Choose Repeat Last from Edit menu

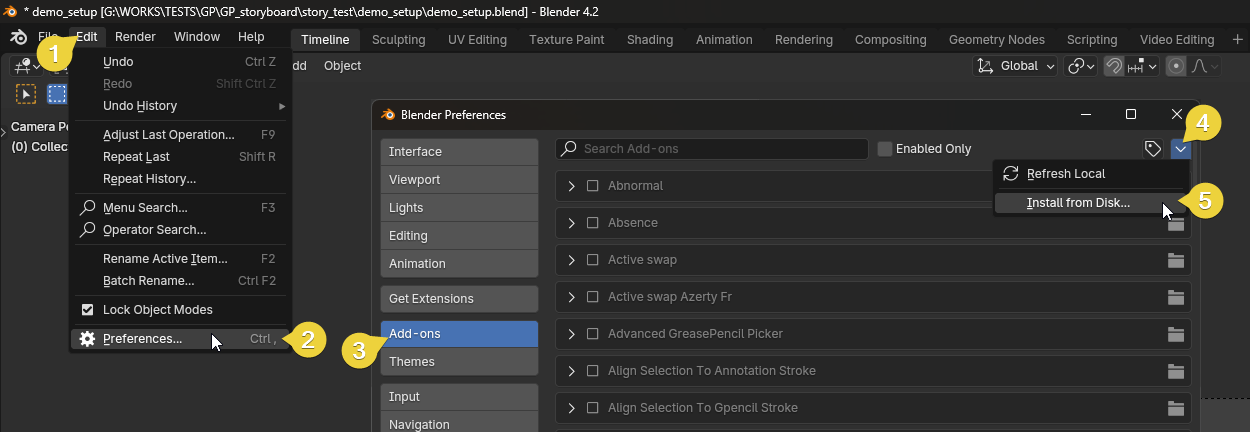(x=181, y=157)
